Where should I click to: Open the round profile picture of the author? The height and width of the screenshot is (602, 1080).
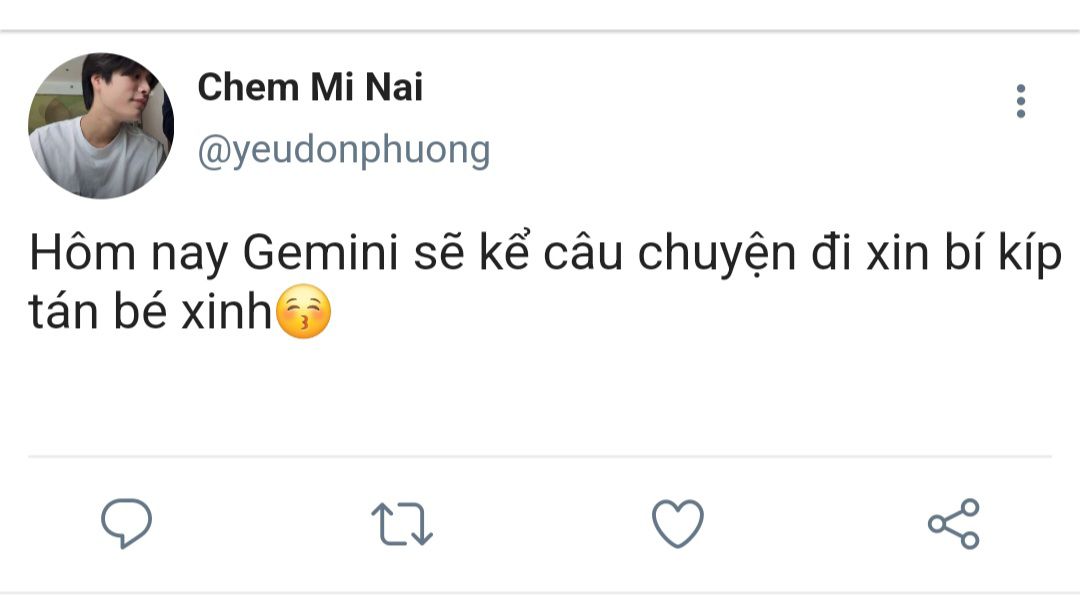(x=101, y=126)
